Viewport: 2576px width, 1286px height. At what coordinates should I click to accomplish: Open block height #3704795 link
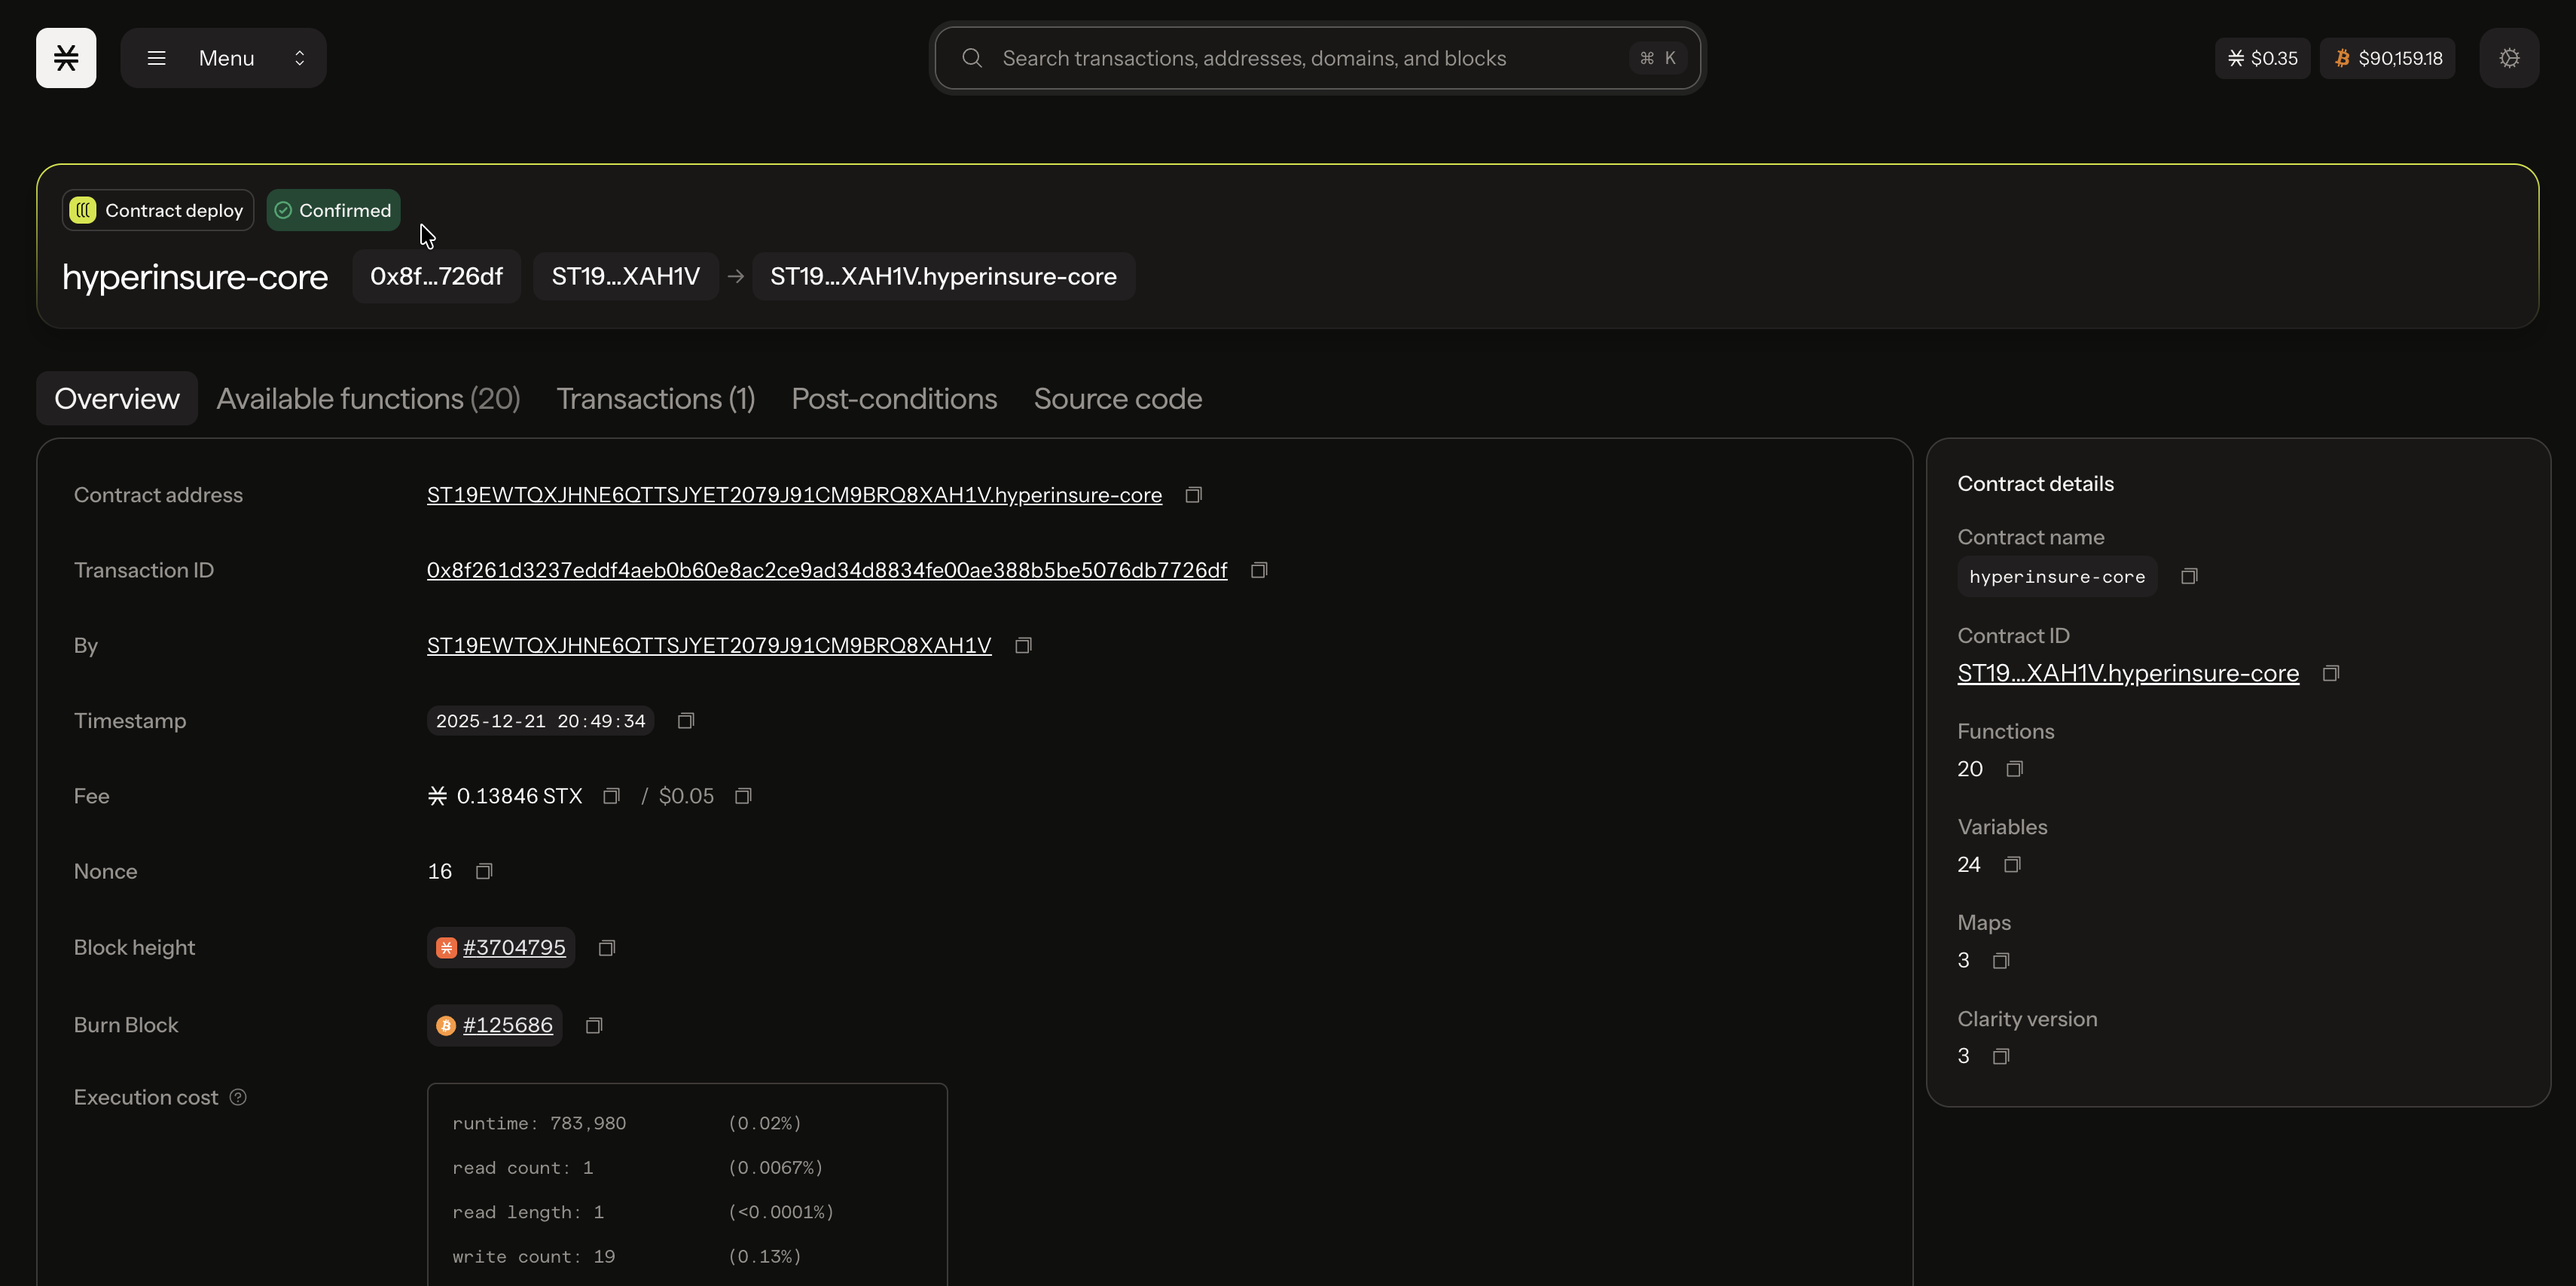(513, 948)
